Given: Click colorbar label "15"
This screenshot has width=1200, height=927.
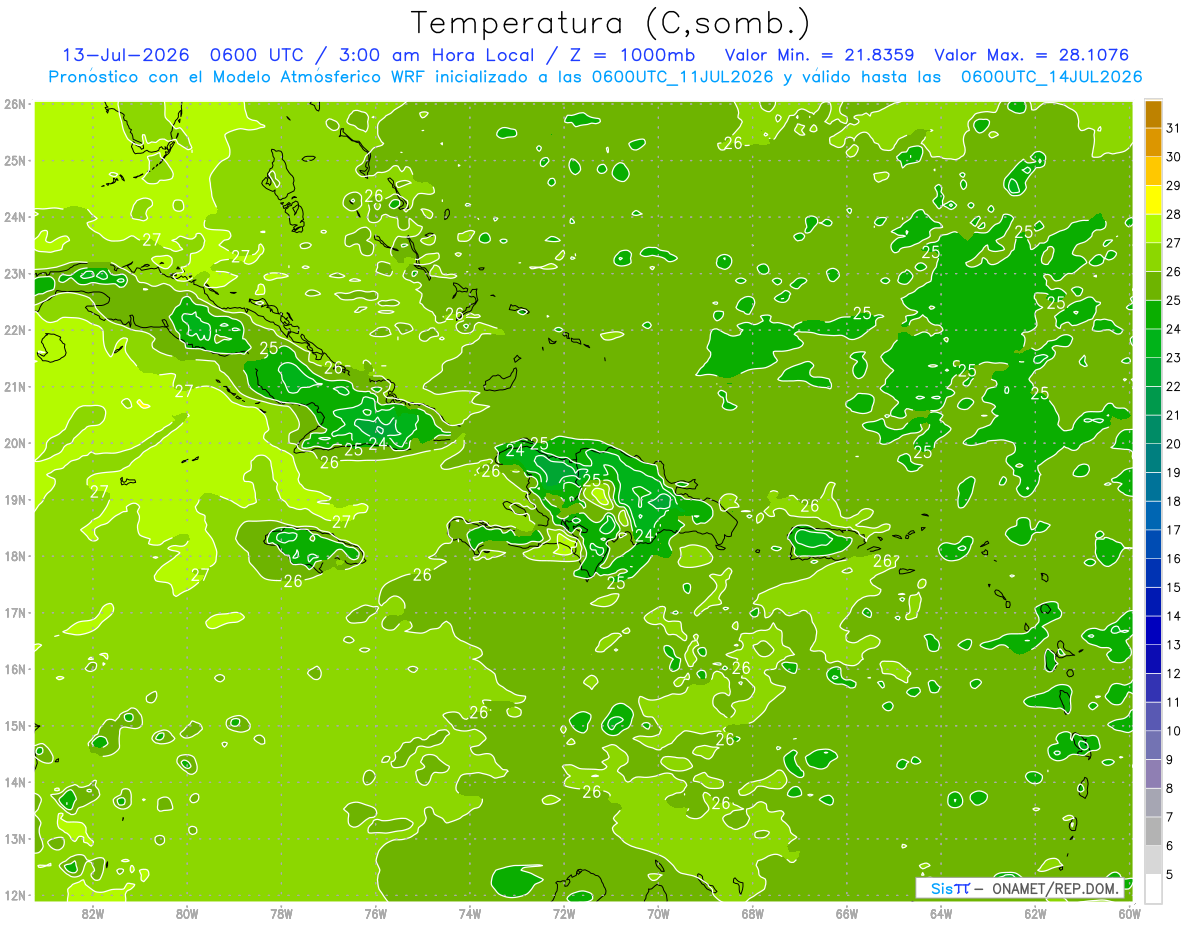Looking at the screenshot, I should click(1174, 587).
